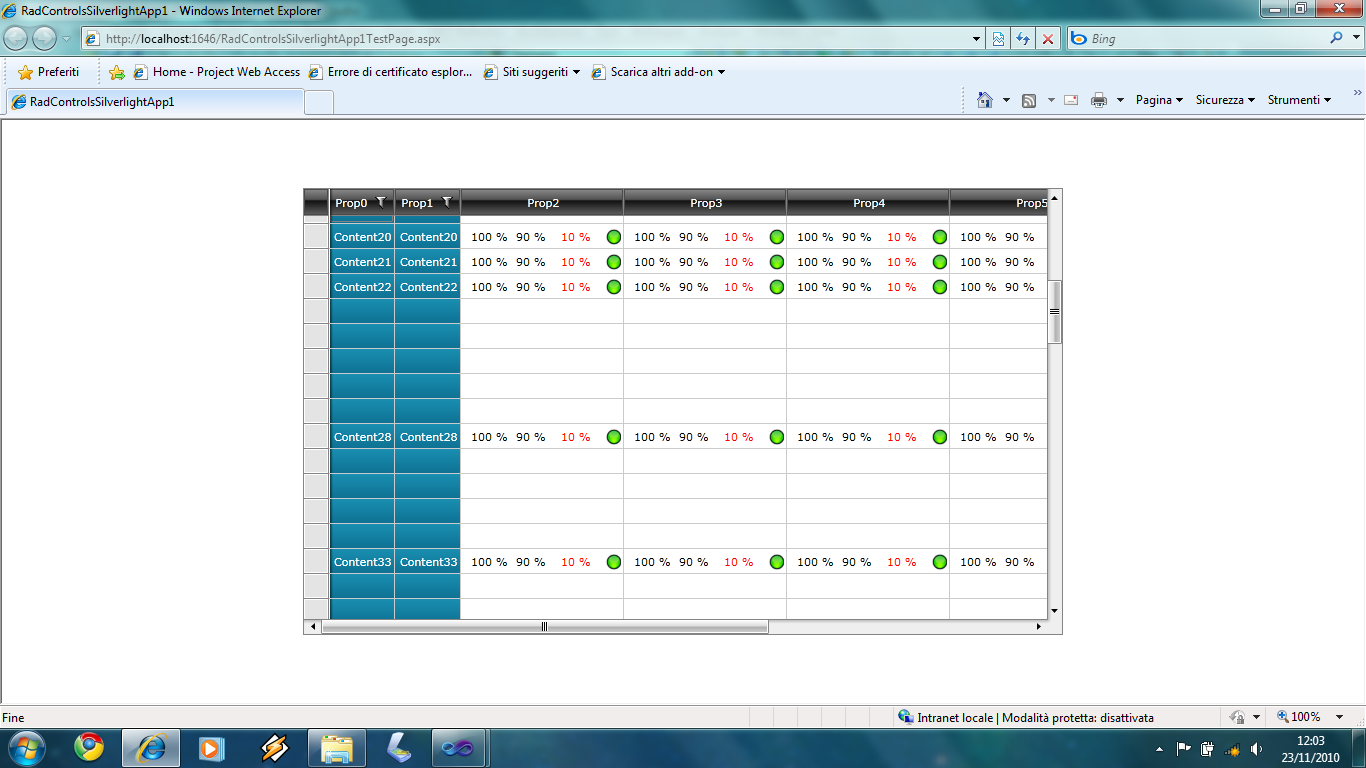This screenshot has width=1366, height=768.
Task: Open the Pagina menu
Action: tap(1159, 100)
